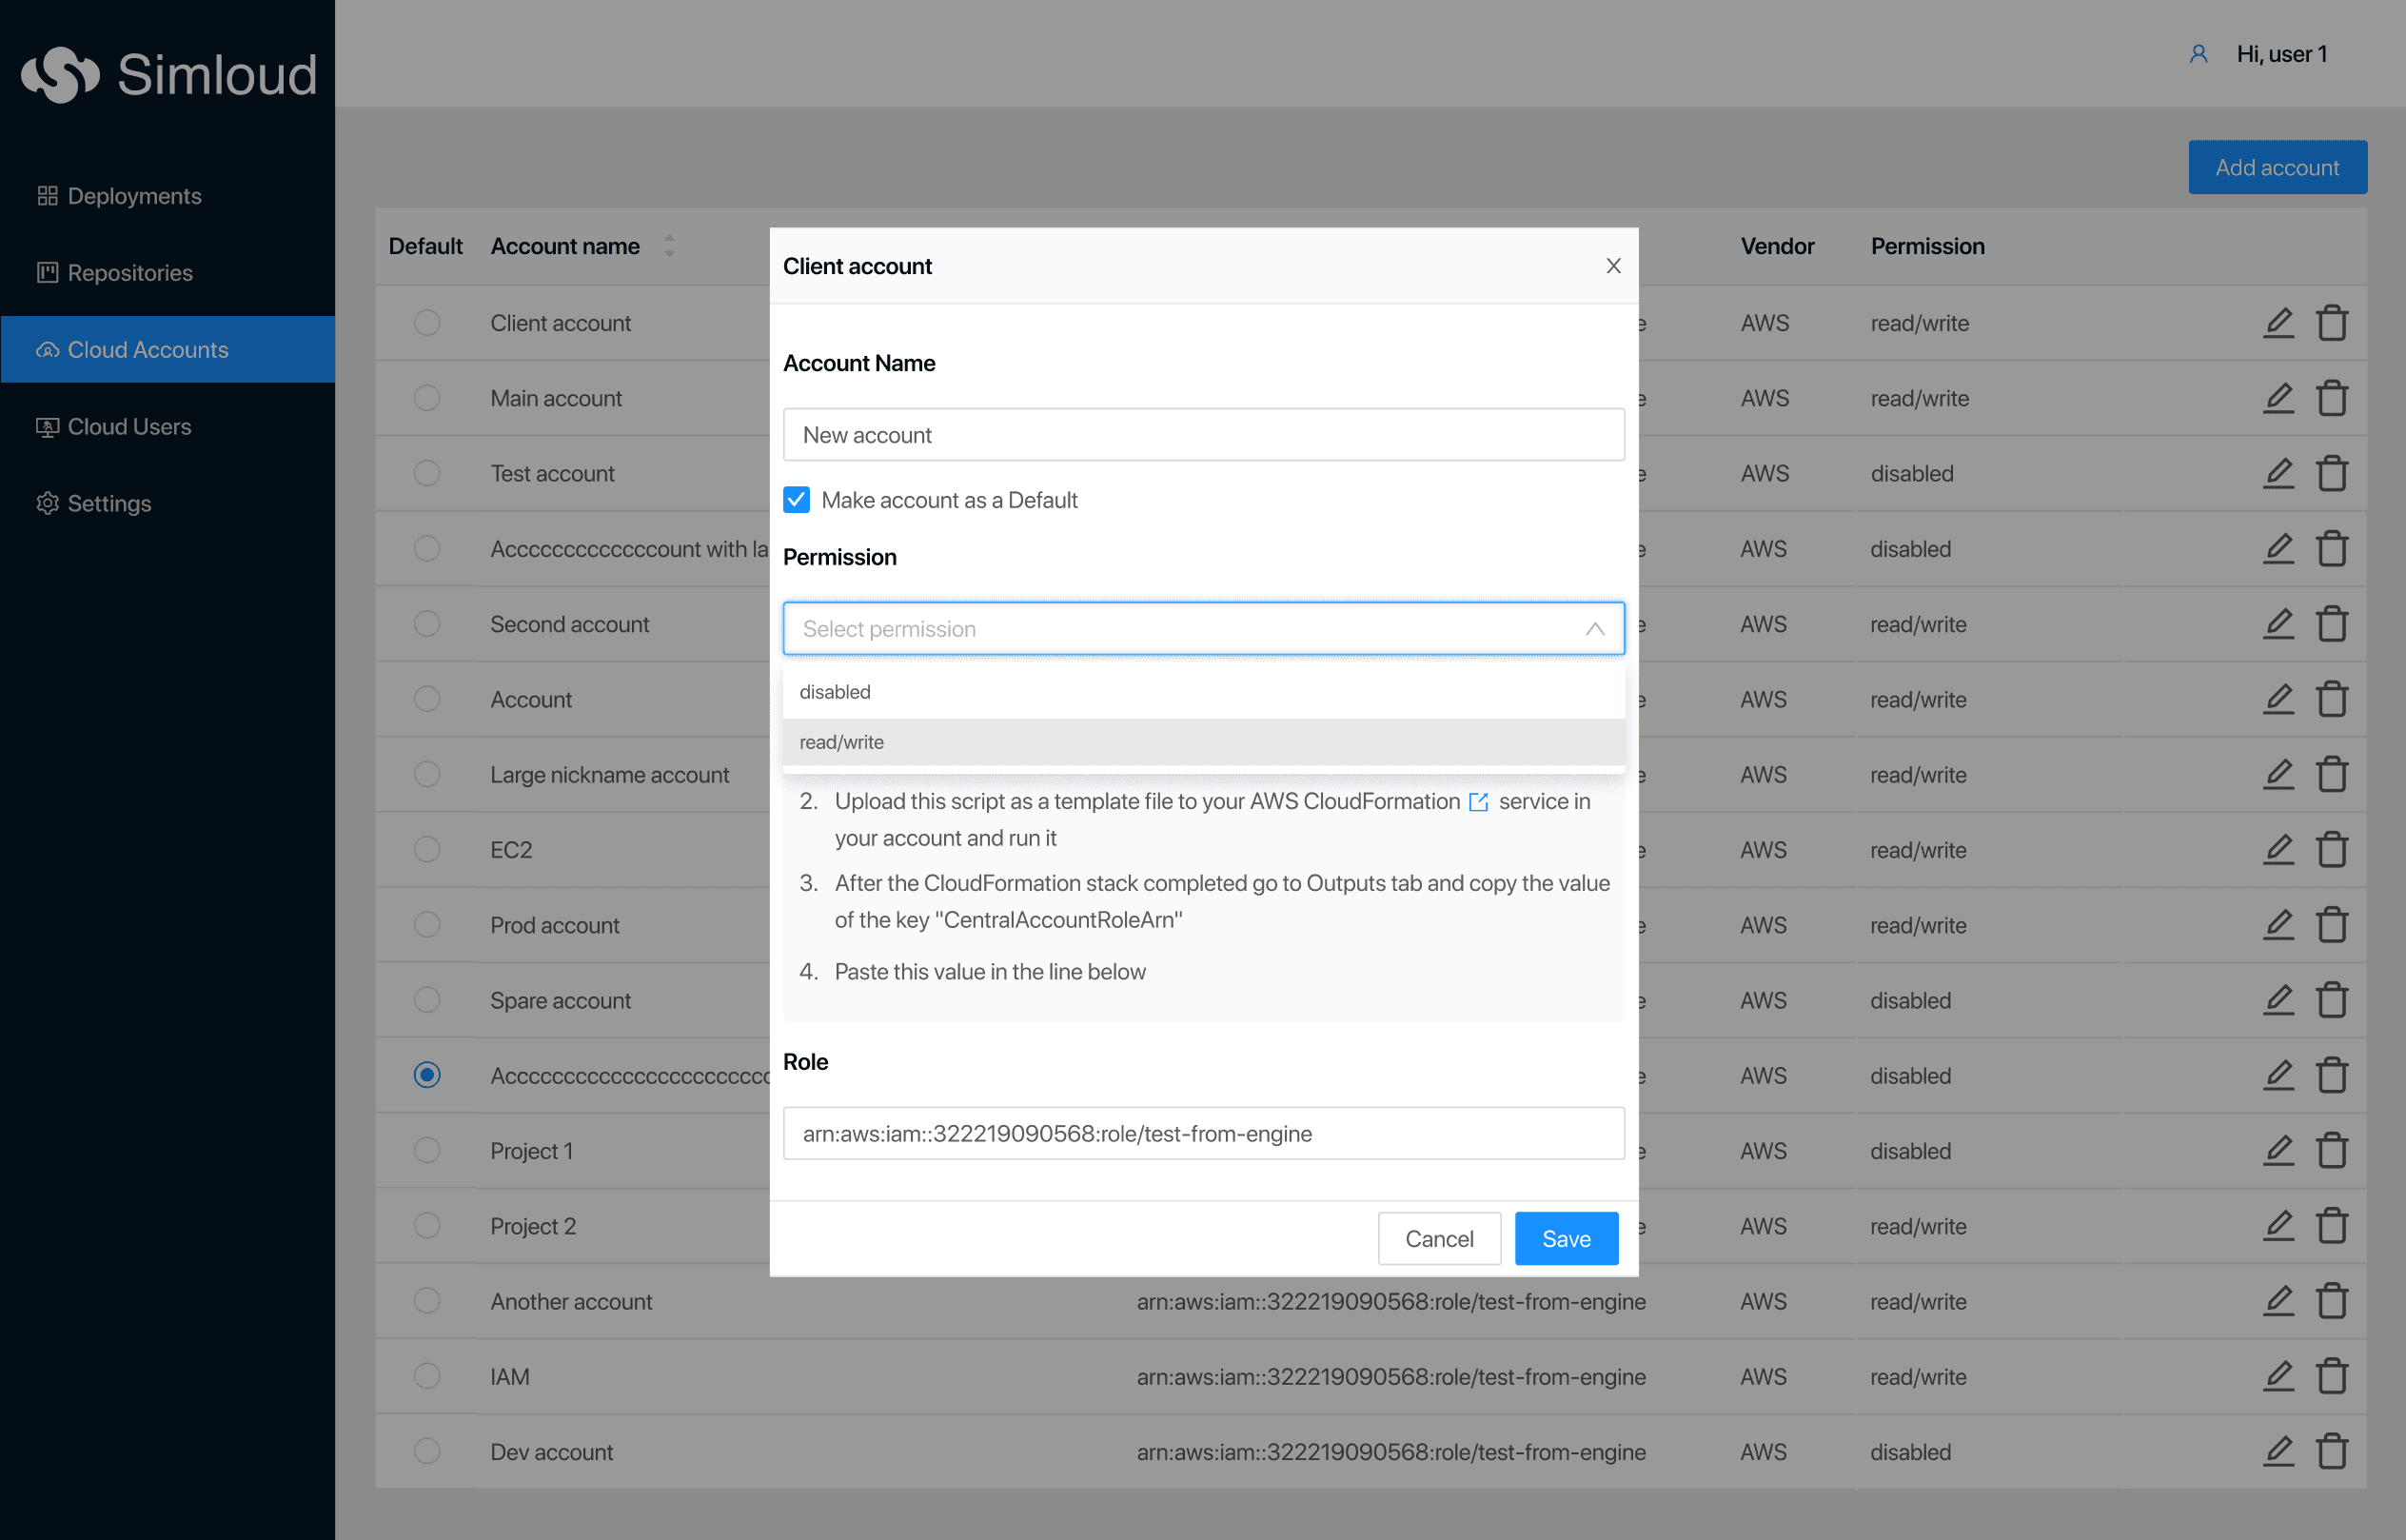Delete the IAM account row
Viewport: 2406px width, 1540px height.
point(2332,1377)
